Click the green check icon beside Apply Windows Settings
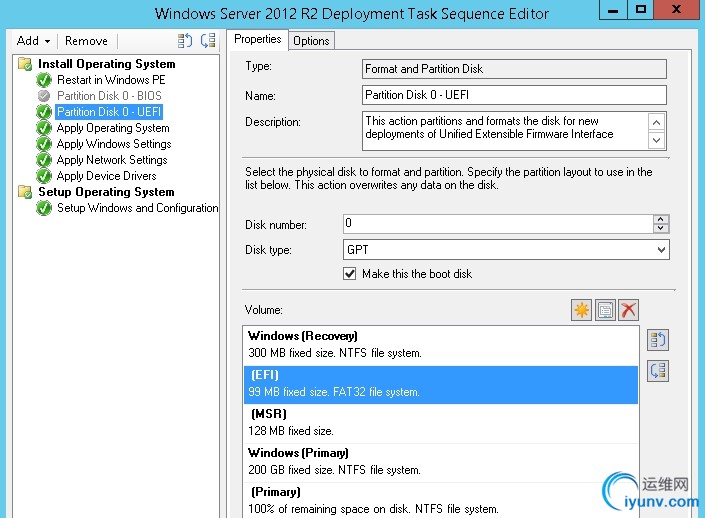This screenshot has height=518, width=705. tap(44, 144)
